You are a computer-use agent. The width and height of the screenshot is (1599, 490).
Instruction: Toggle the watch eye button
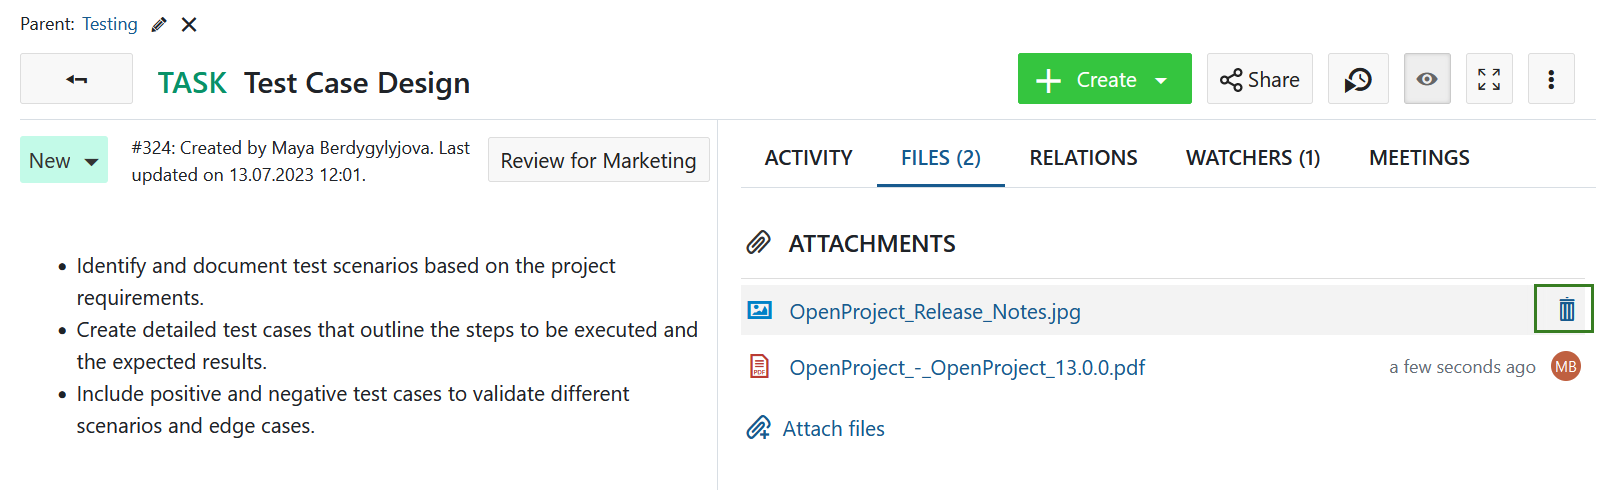pyautogui.click(x=1427, y=79)
